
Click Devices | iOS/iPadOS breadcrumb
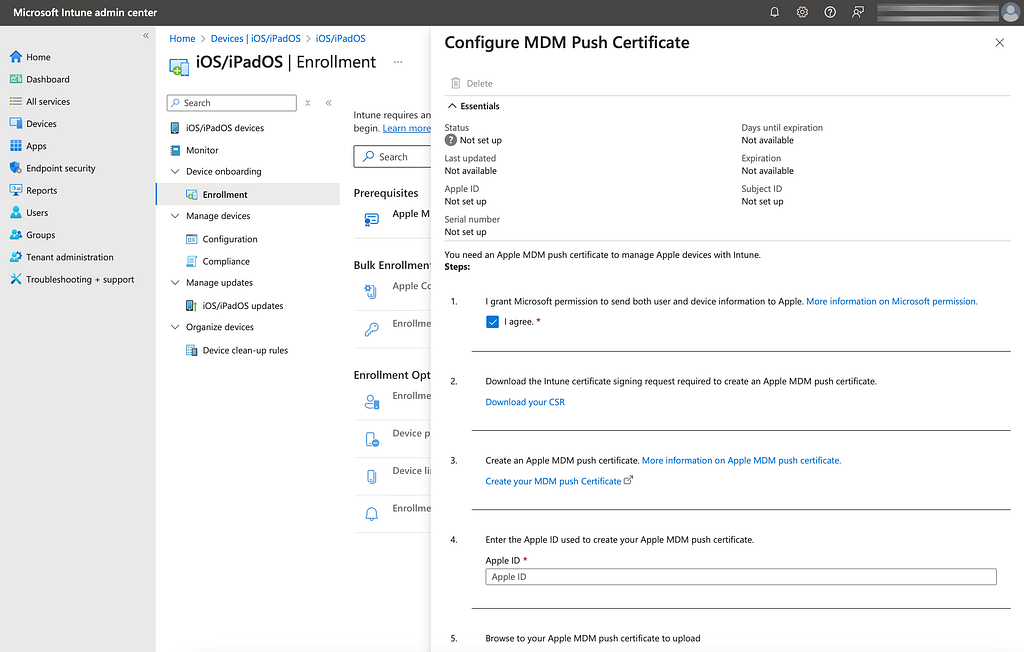tap(255, 39)
